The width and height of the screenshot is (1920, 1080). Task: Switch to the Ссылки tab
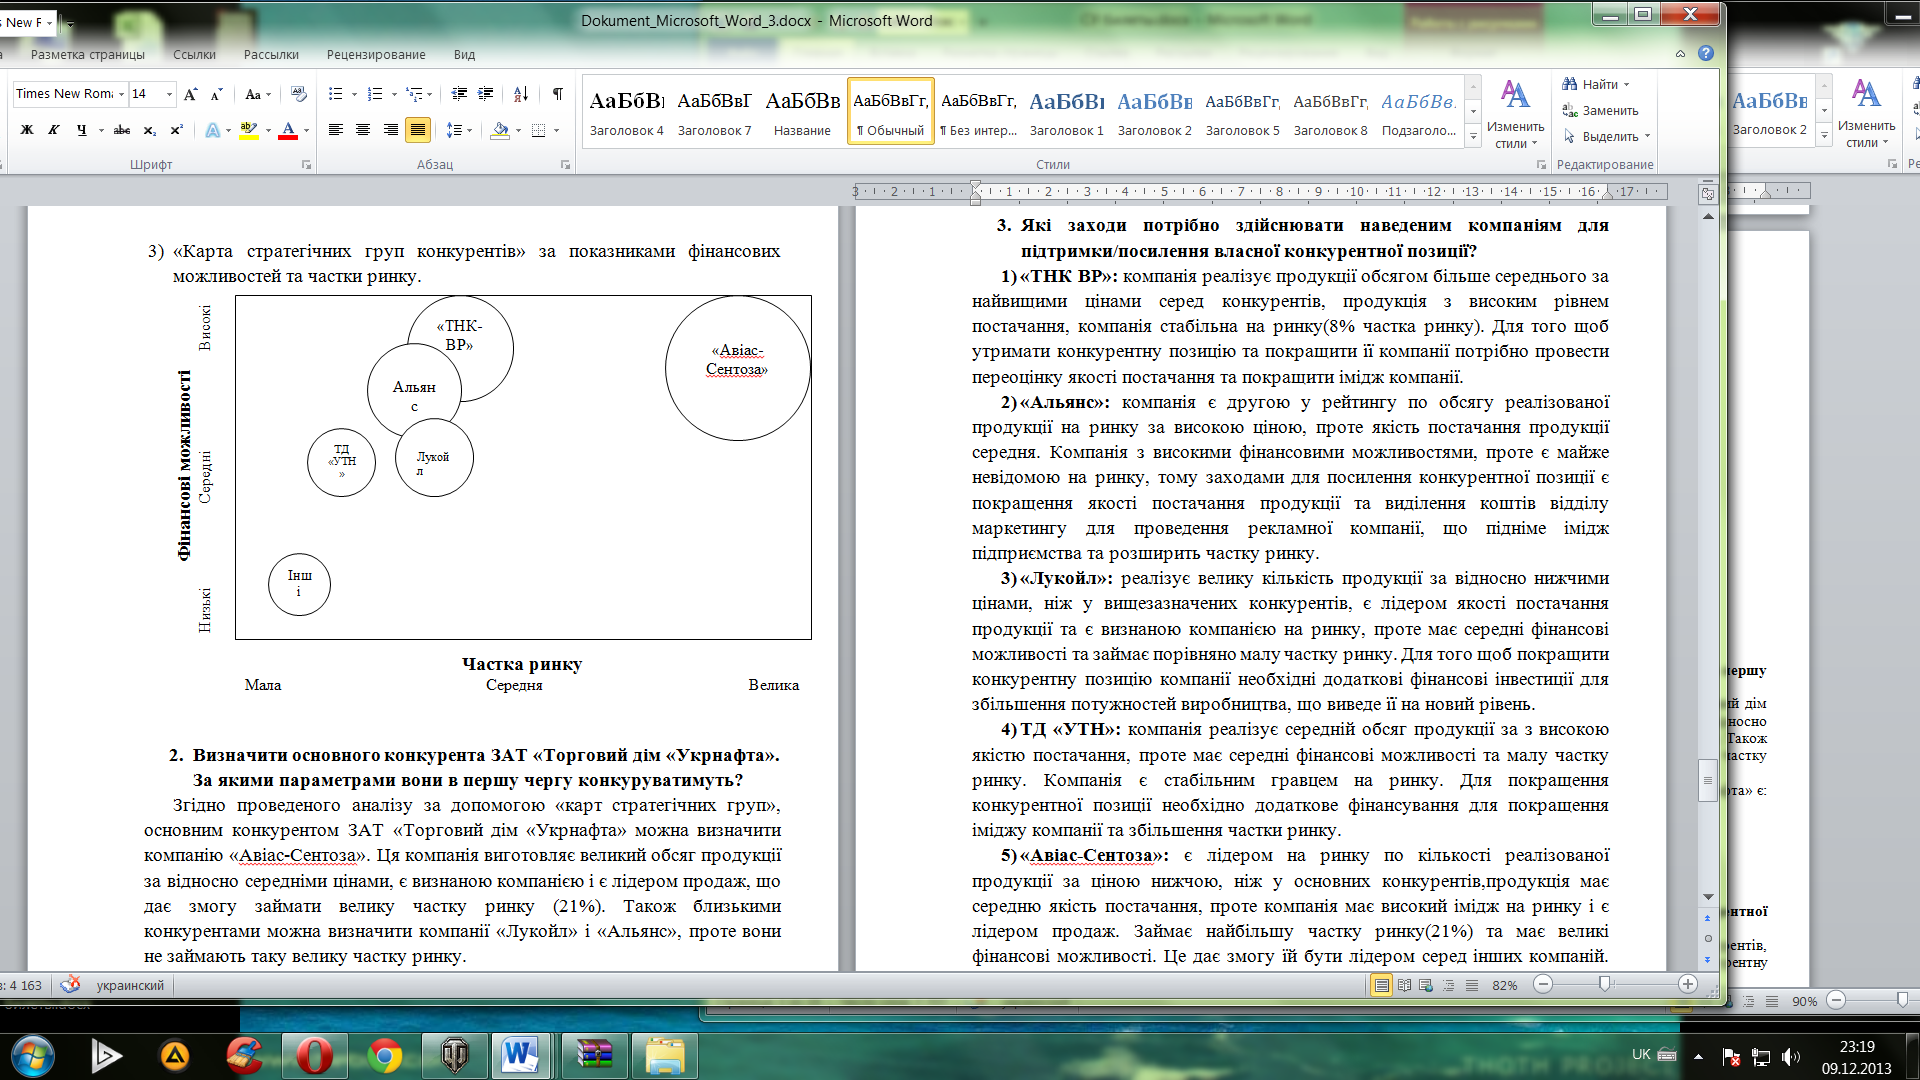coord(194,55)
